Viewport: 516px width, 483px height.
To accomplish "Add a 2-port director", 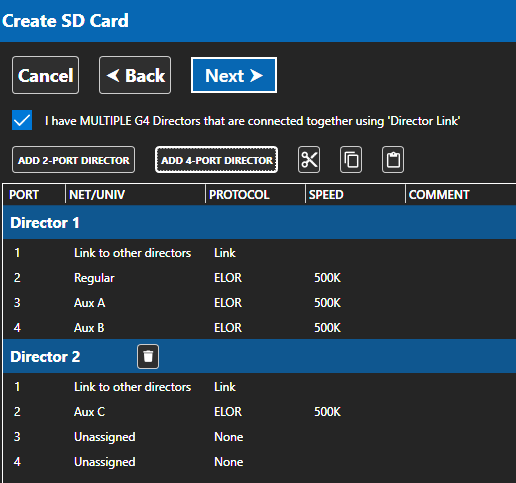I will (73, 160).
